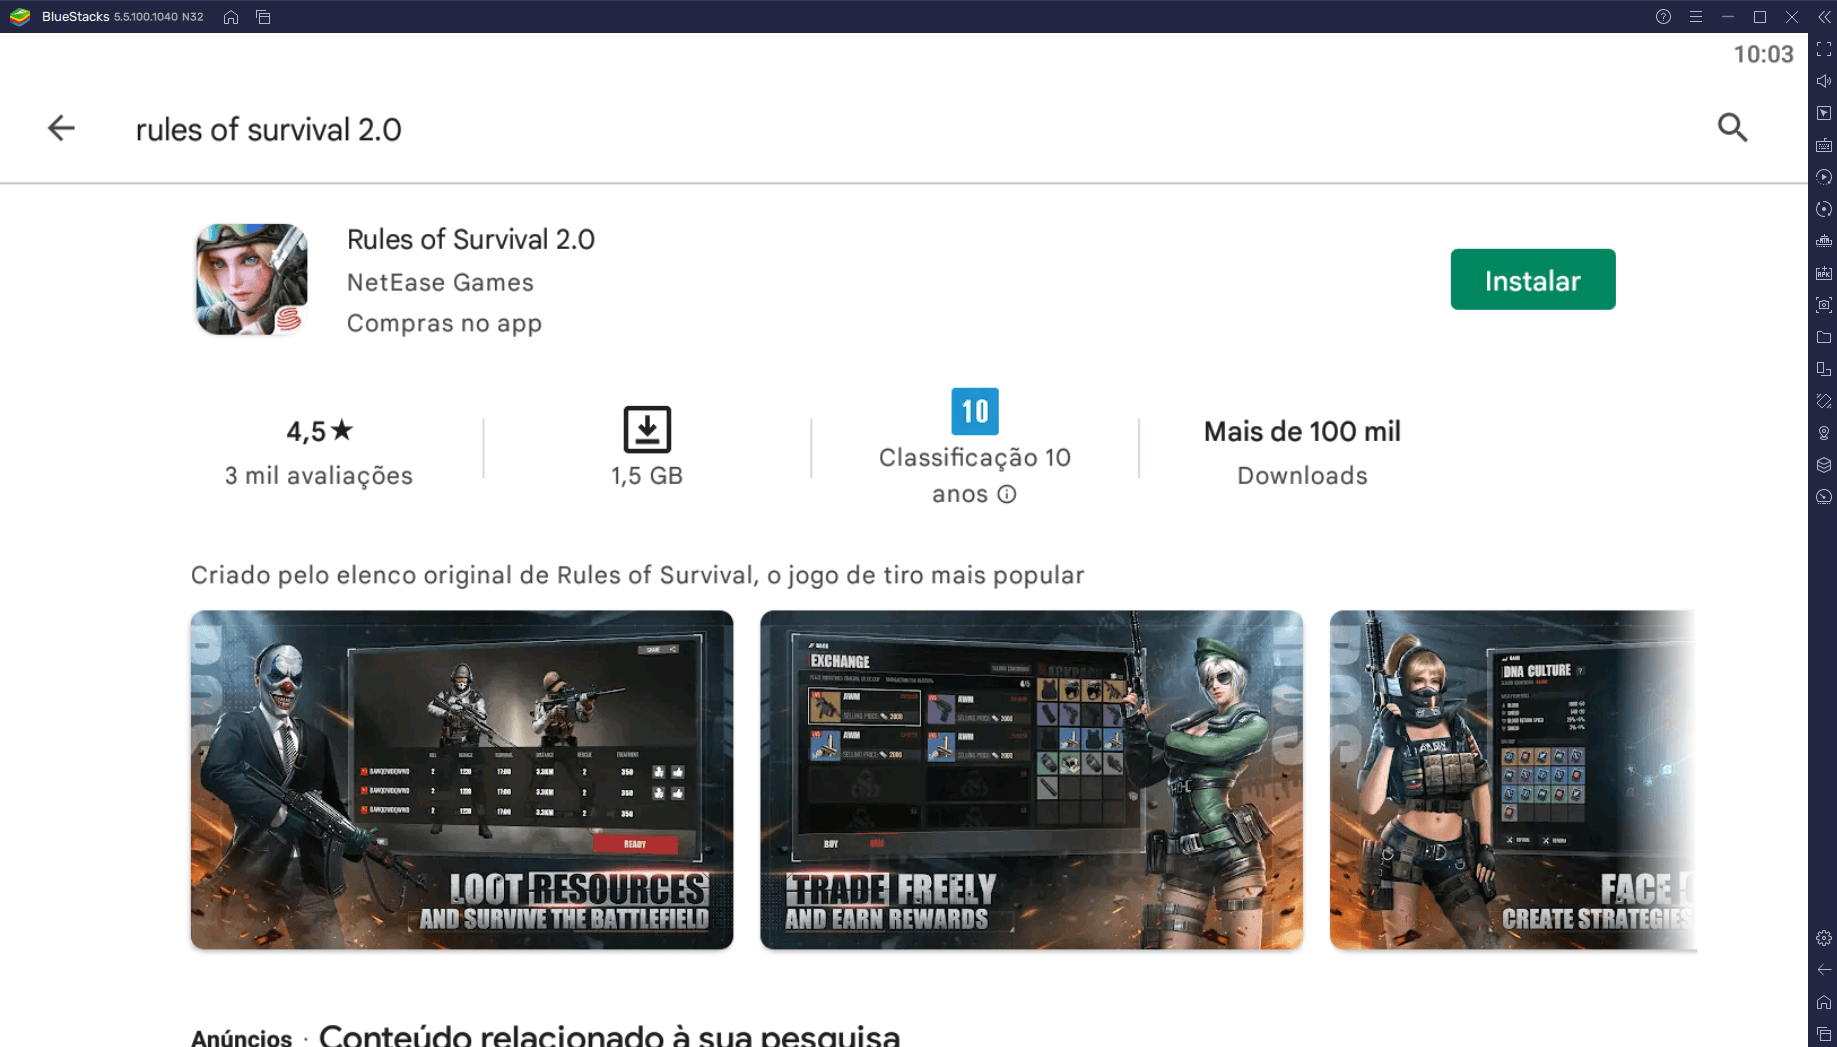Click the Android back arrow in sidebar

point(1824,970)
